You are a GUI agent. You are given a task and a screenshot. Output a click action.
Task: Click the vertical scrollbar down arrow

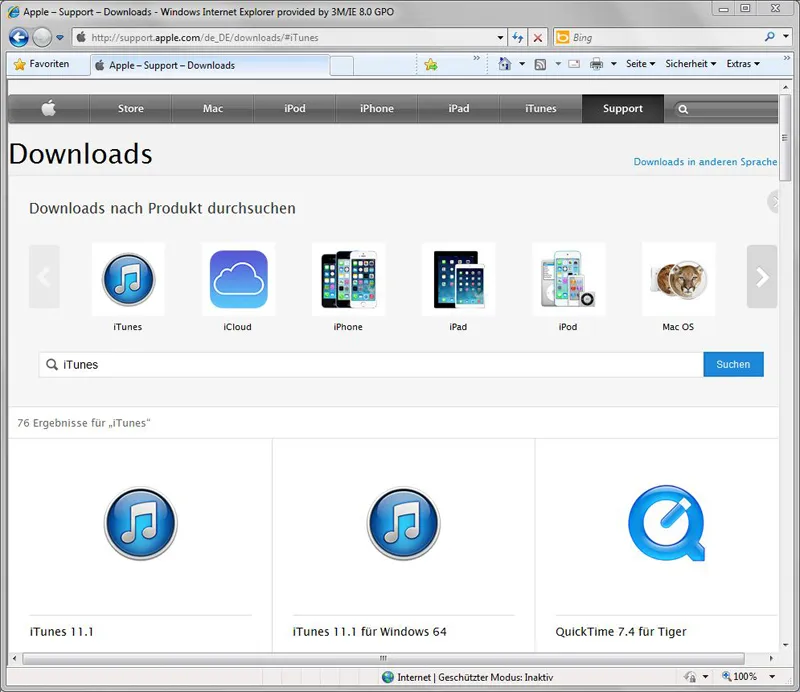click(785, 645)
